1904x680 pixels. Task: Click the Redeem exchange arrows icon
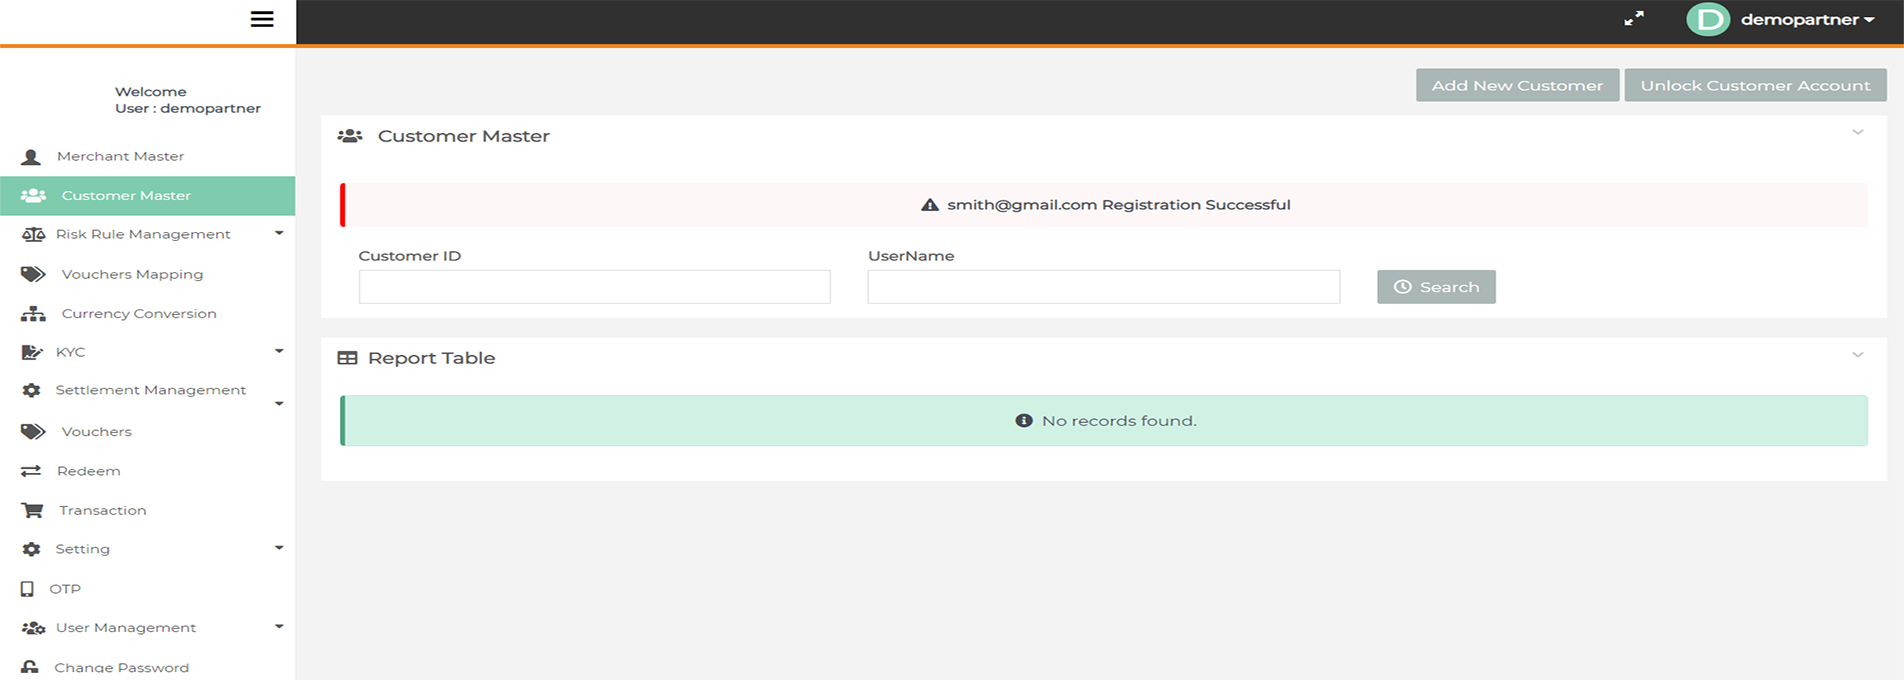point(31,471)
